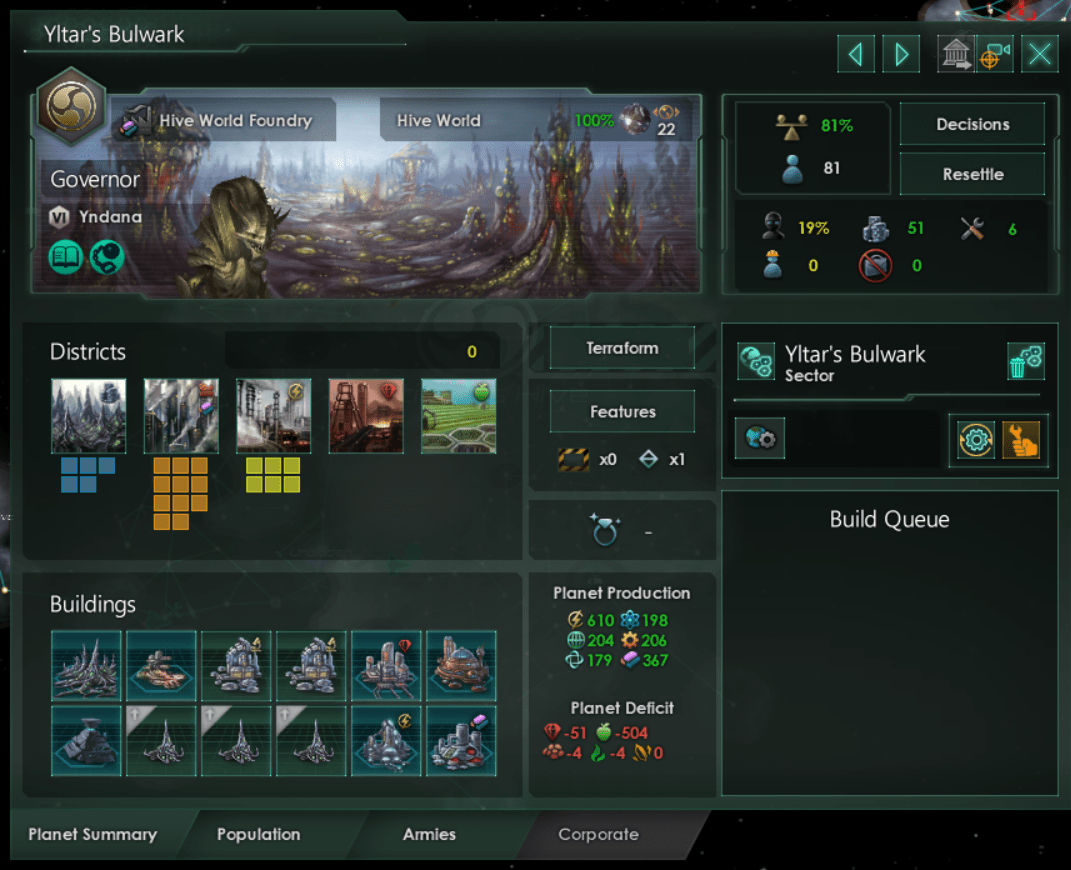Click the delete sector trash icon
This screenshot has width=1071, height=870.
[x=1026, y=361]
